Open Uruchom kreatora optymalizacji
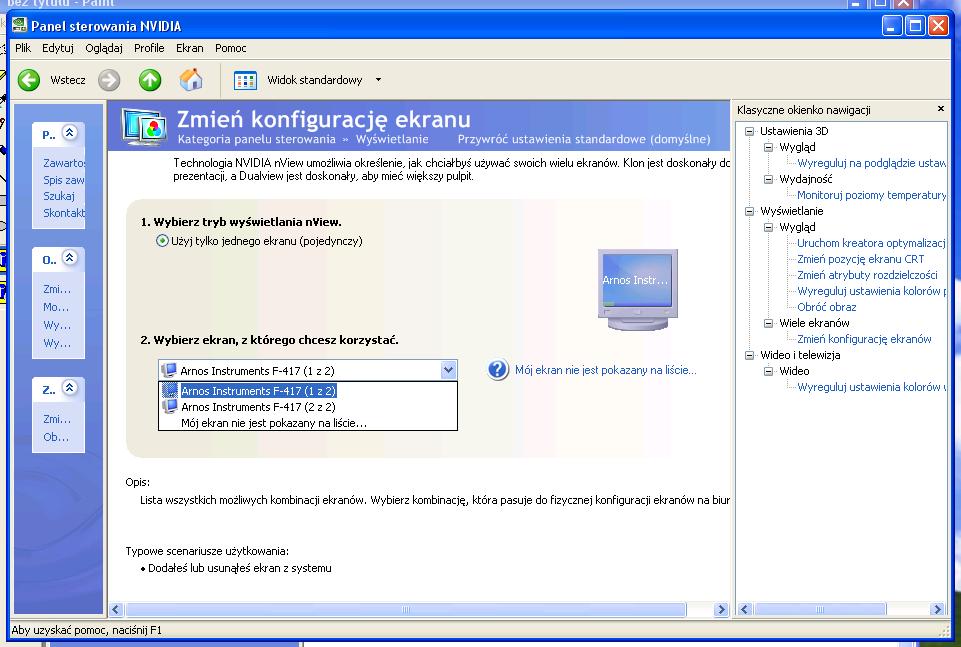This screenshot has width=961, height=647. click(871, 243)
